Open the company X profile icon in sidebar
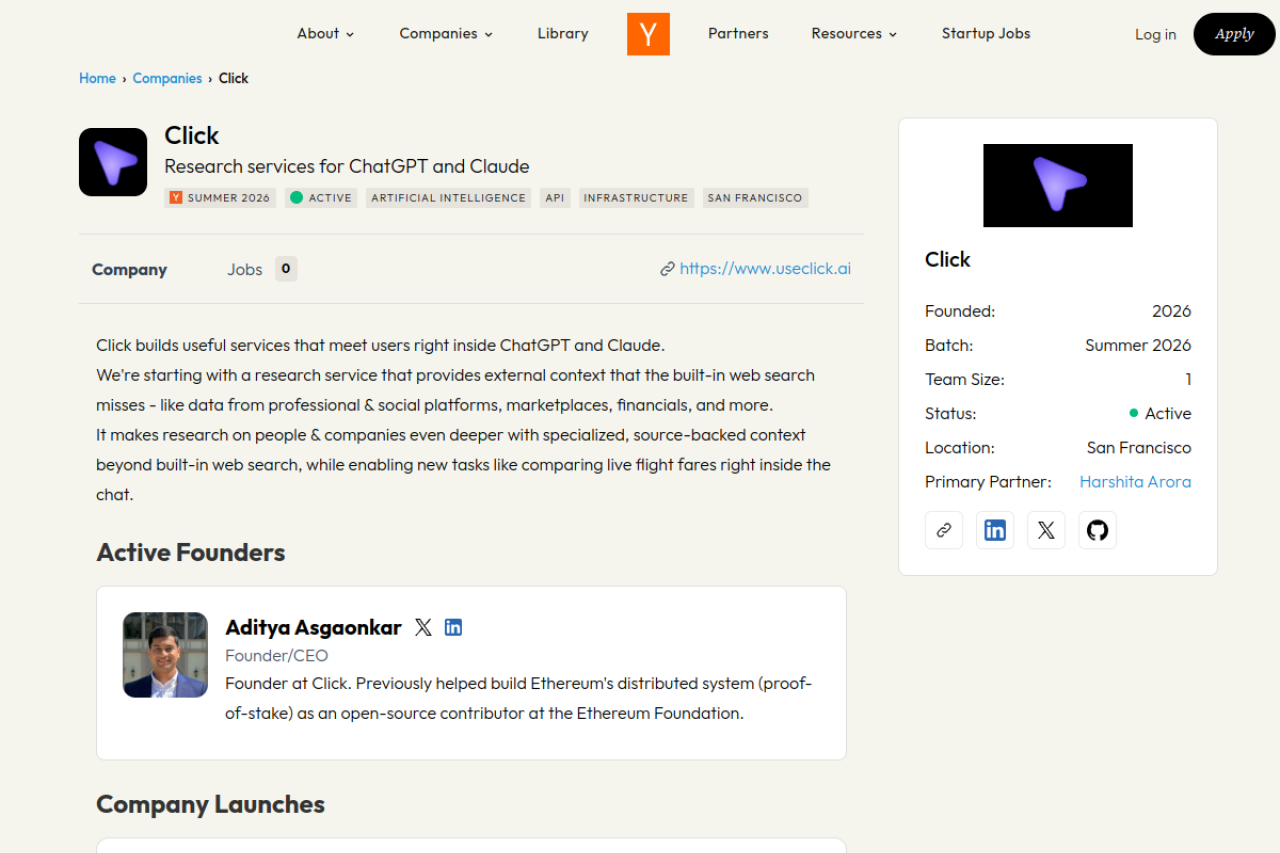This screenshot has height=853, width=1280. tap(1046, 530)
